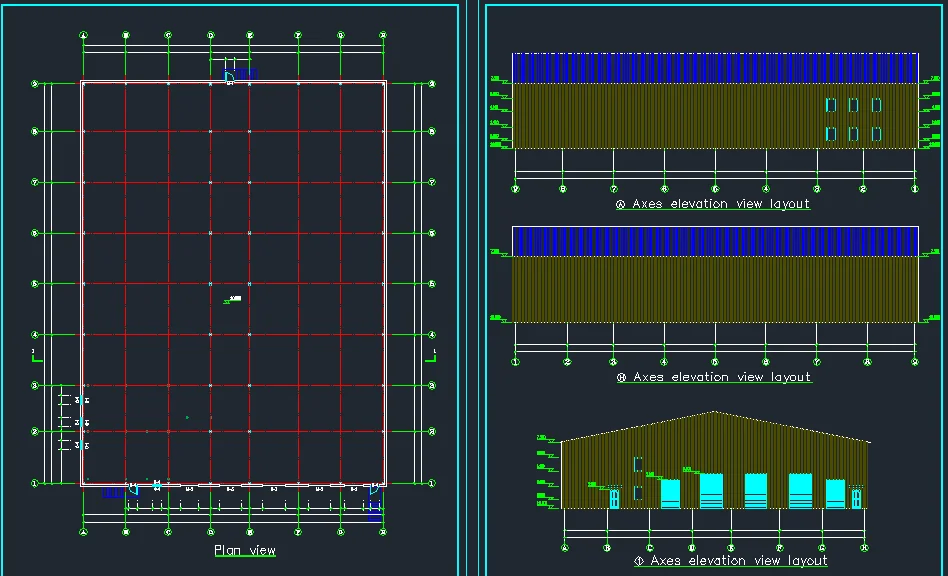This screenshot has width=948, height=576.
Task: Select the top elevation view layout title
Action: click(713, 204)
